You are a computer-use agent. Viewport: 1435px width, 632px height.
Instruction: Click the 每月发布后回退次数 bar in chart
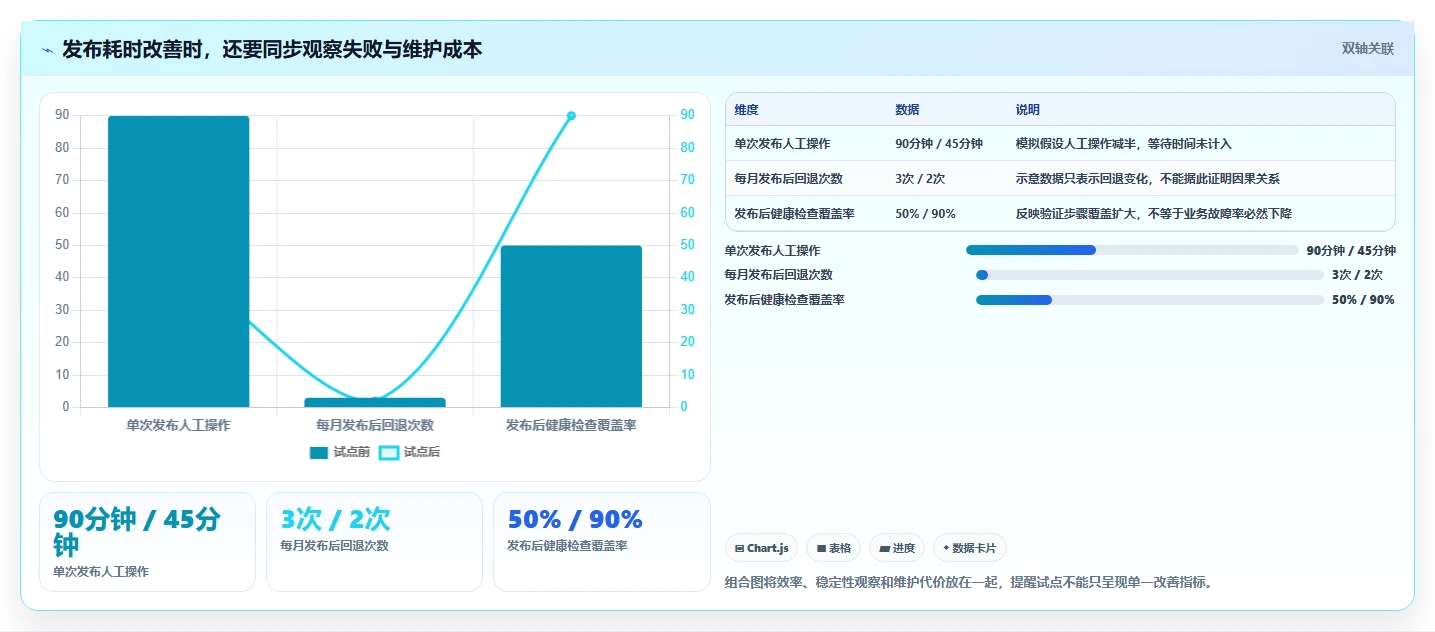tap(375, 402)
